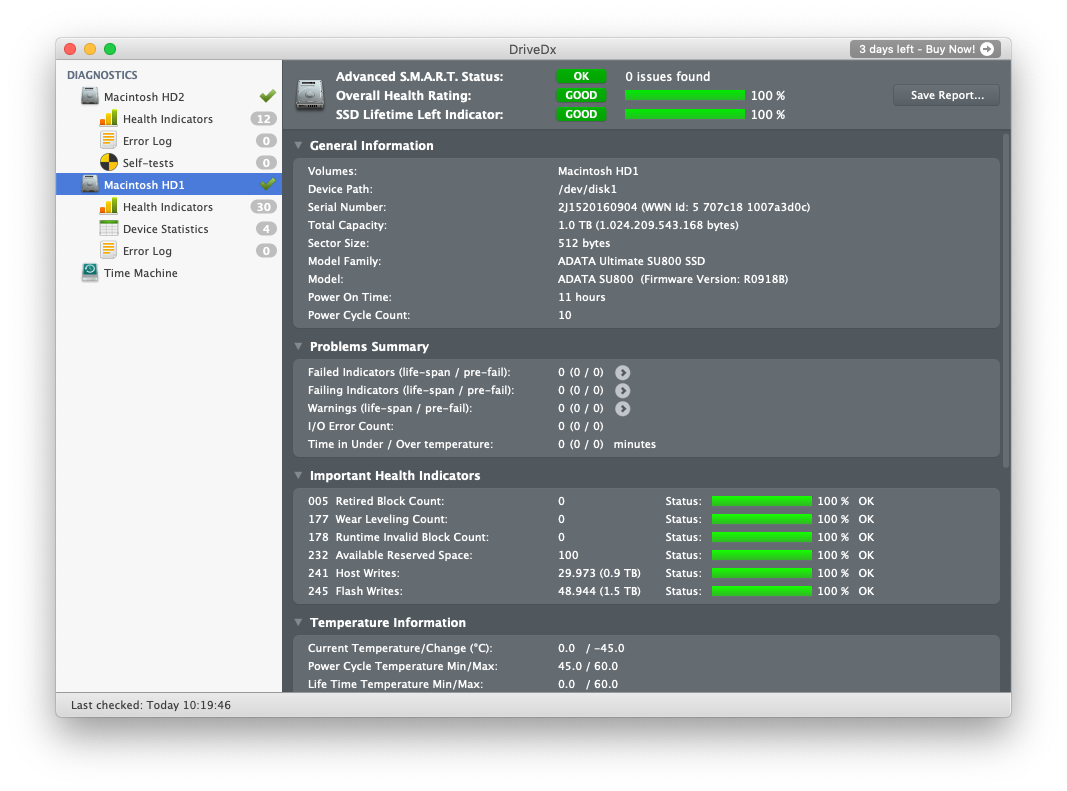Click the '3 days left - Buy Now' button

pos(925,49)
